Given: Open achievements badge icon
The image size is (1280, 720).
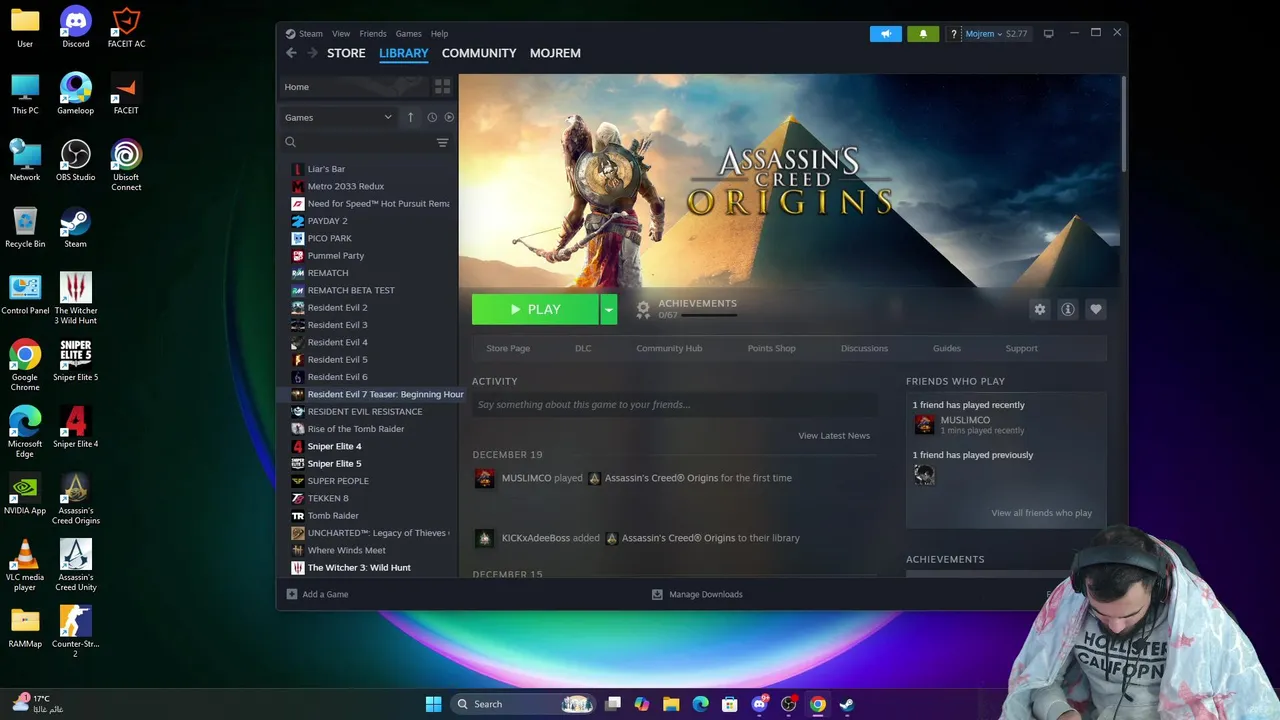Looking at the screenshot, I should (x=643, y=309).
